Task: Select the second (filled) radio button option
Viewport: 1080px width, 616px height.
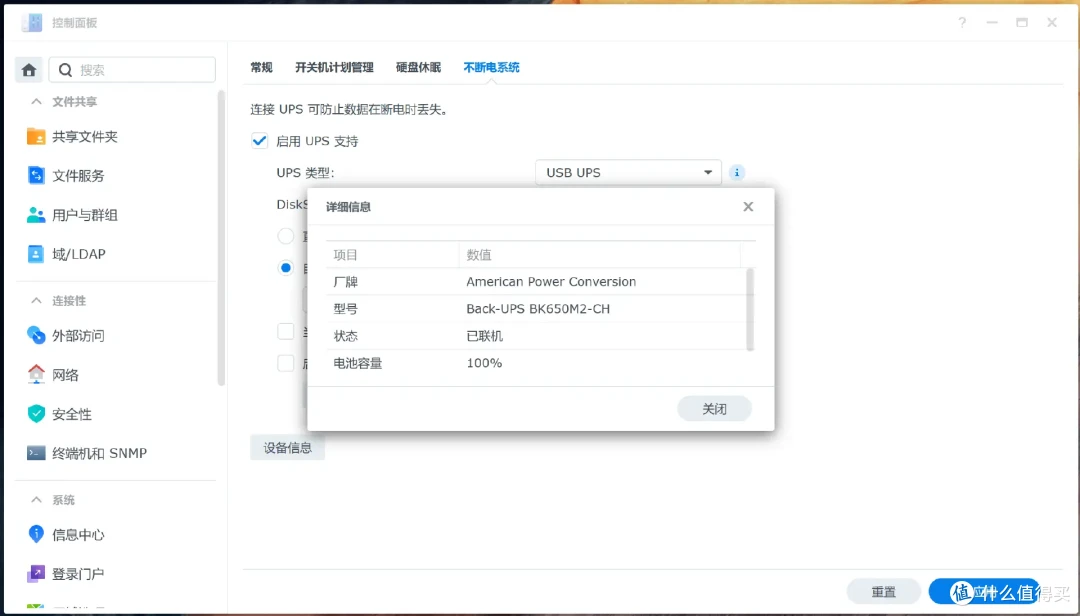Action: pos(286,268)
